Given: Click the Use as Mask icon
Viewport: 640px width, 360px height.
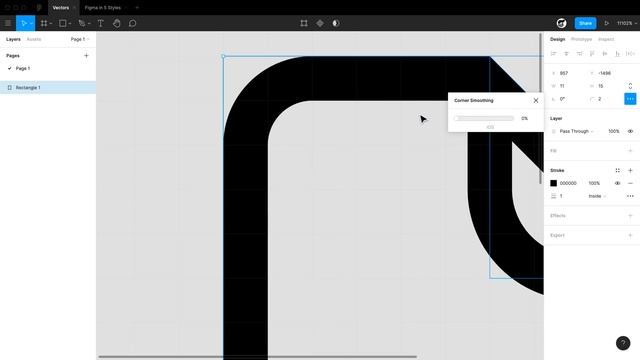Looking at the screenshot, I should click(336, 23).
